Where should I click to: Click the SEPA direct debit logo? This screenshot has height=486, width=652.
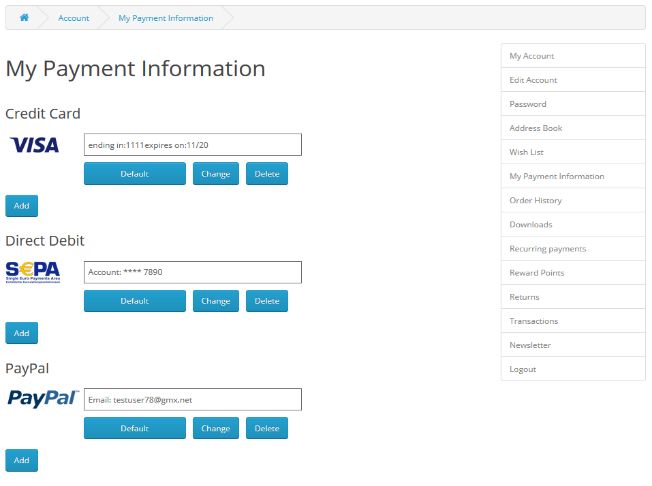click(33, 271)
